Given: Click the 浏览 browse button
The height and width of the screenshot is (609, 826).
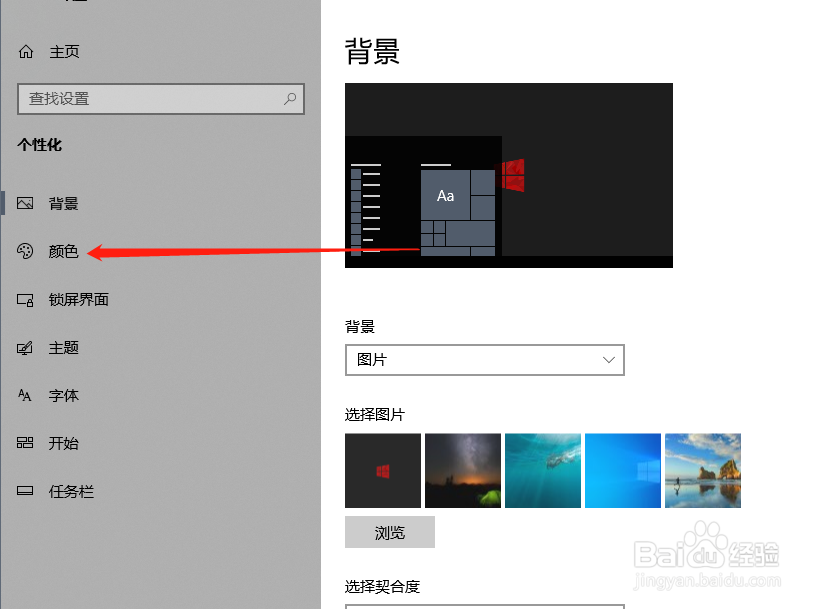Looking at the screenshot, I should point(390,532).
